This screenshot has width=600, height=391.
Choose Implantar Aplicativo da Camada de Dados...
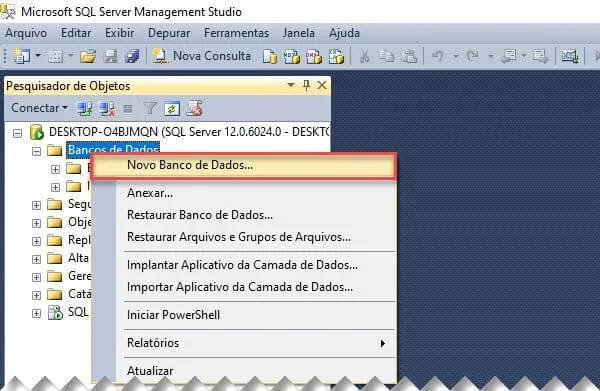tap(243, 265)
